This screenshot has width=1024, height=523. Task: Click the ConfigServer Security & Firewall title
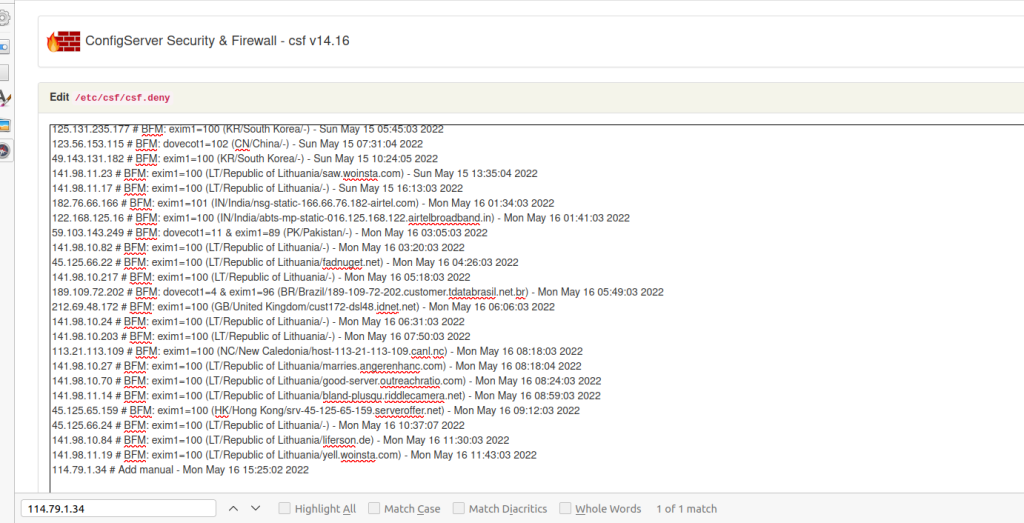point(217,41)
